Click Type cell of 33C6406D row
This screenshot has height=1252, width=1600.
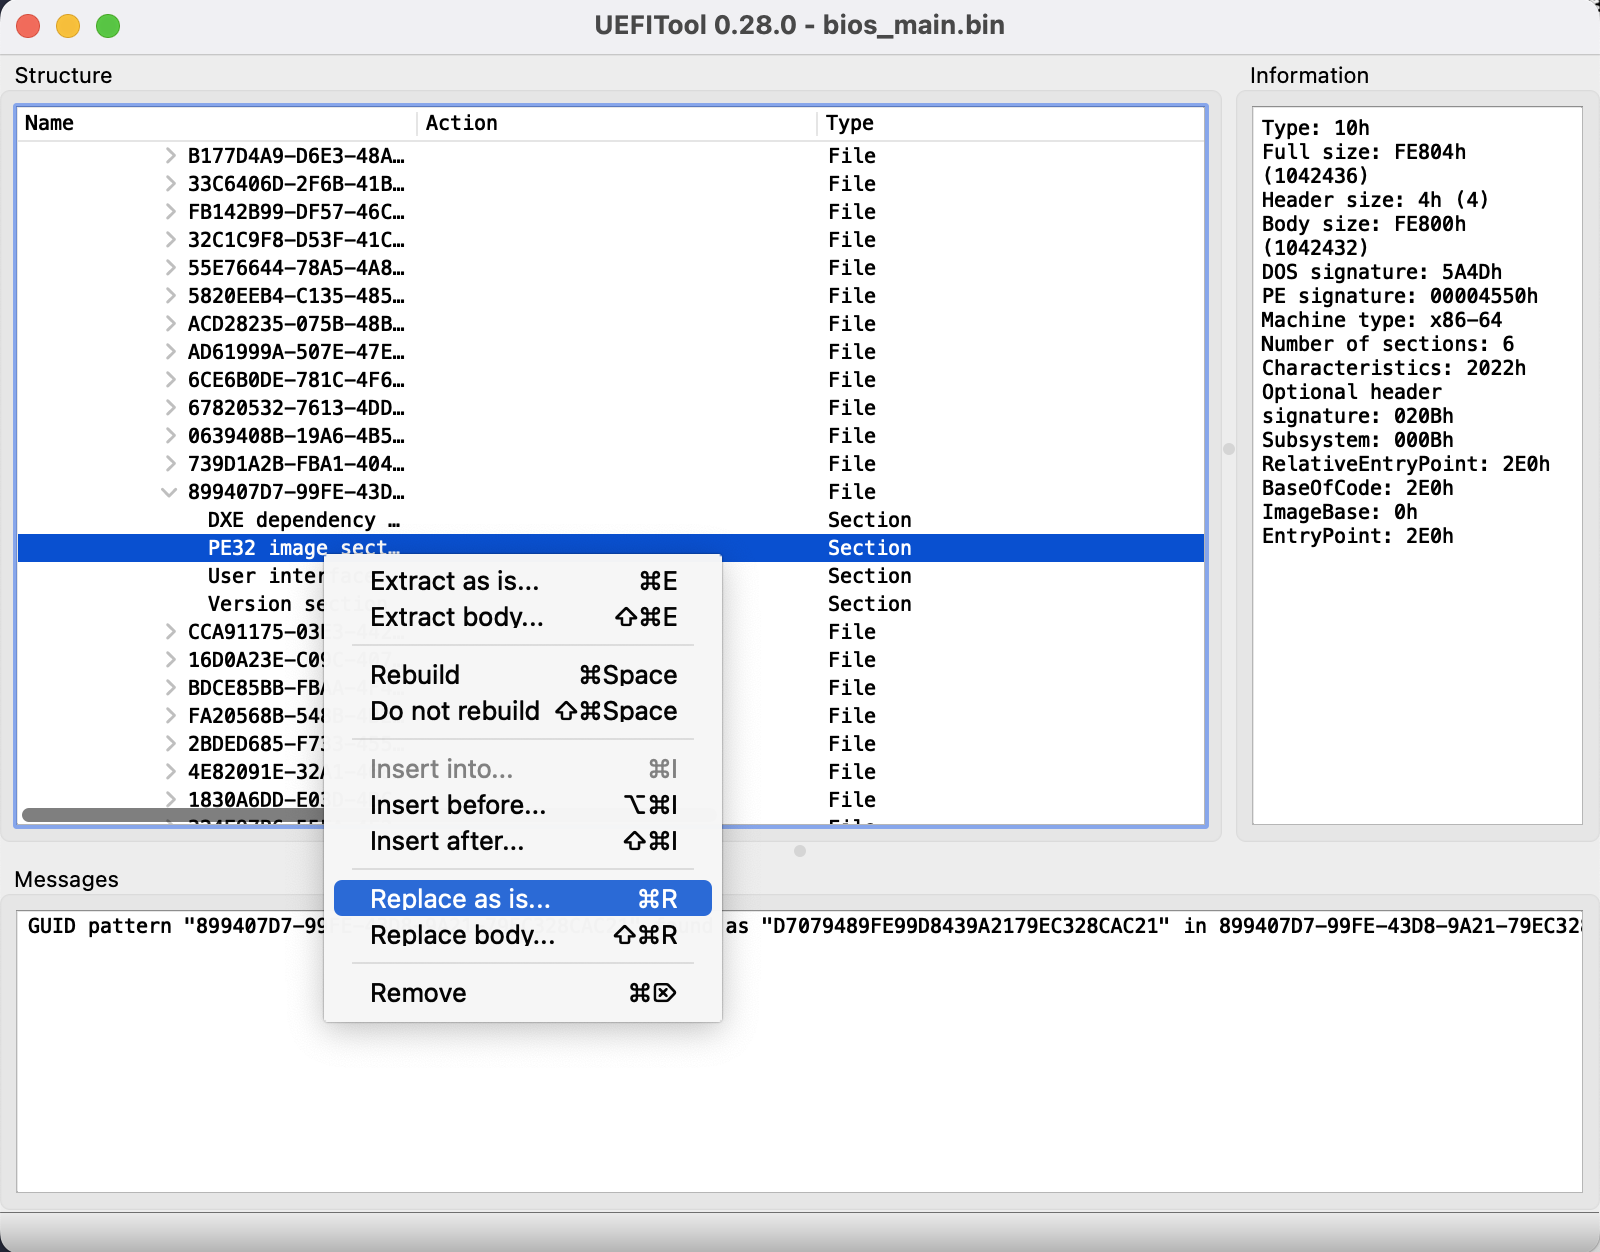(x=852, y=183)
